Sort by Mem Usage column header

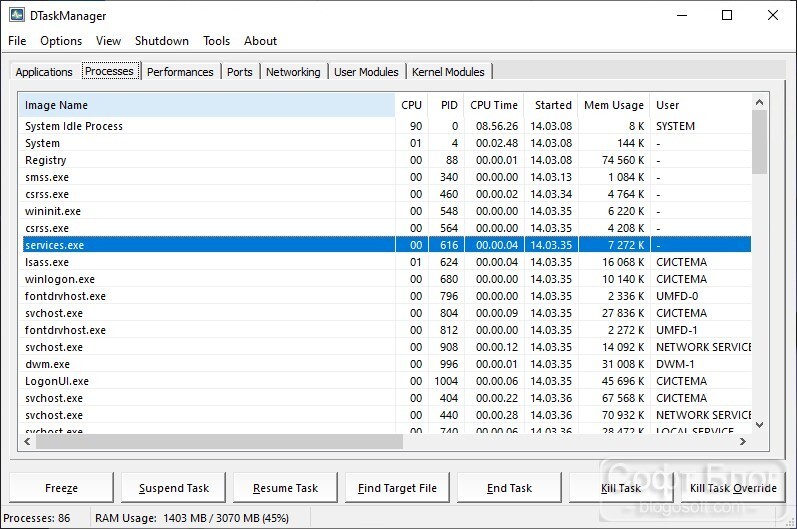(614, 105)
